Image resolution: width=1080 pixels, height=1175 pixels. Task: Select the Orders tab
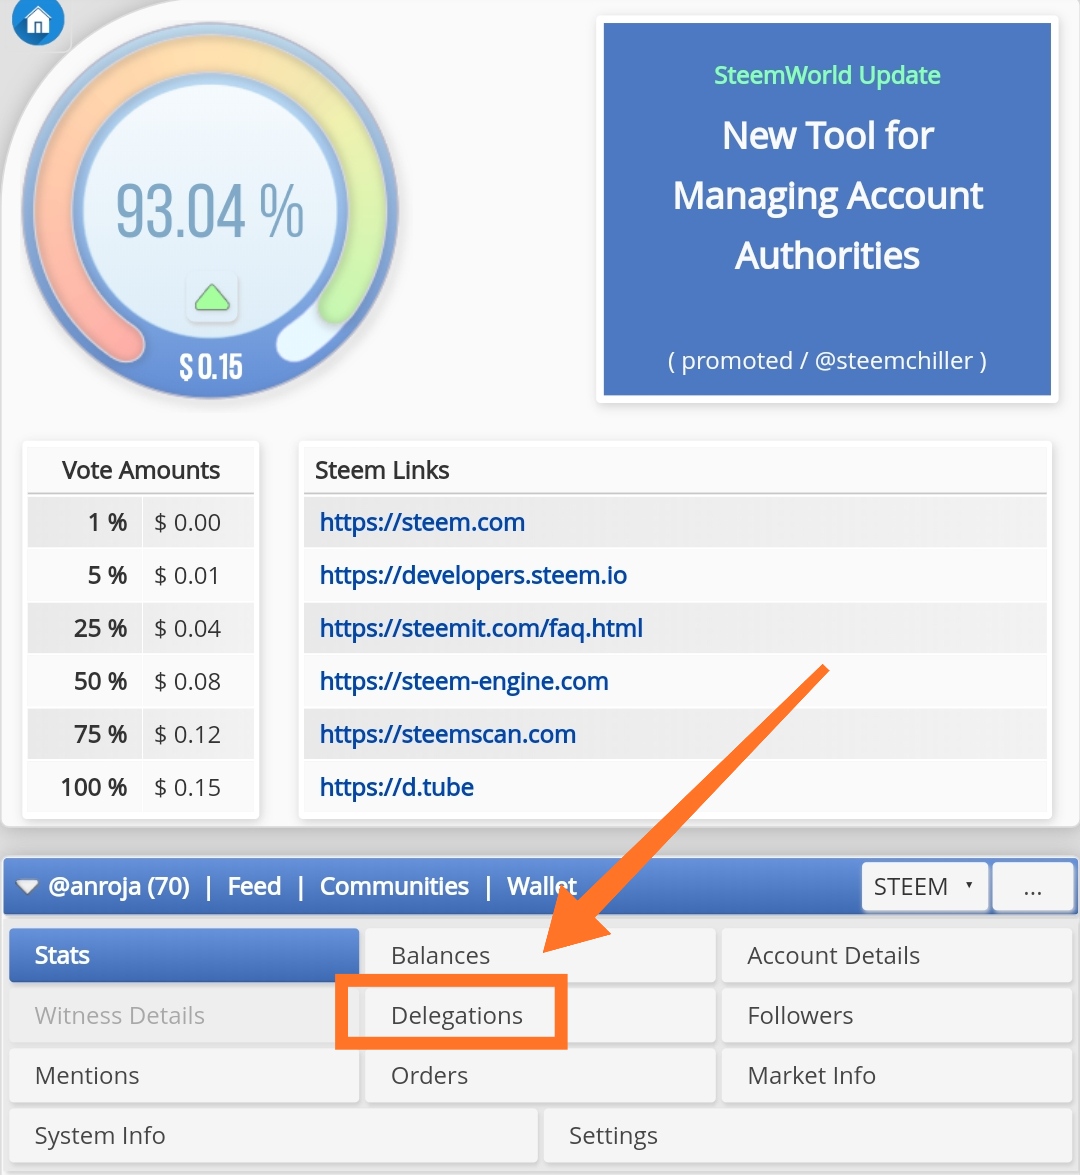coord(540,1075)
